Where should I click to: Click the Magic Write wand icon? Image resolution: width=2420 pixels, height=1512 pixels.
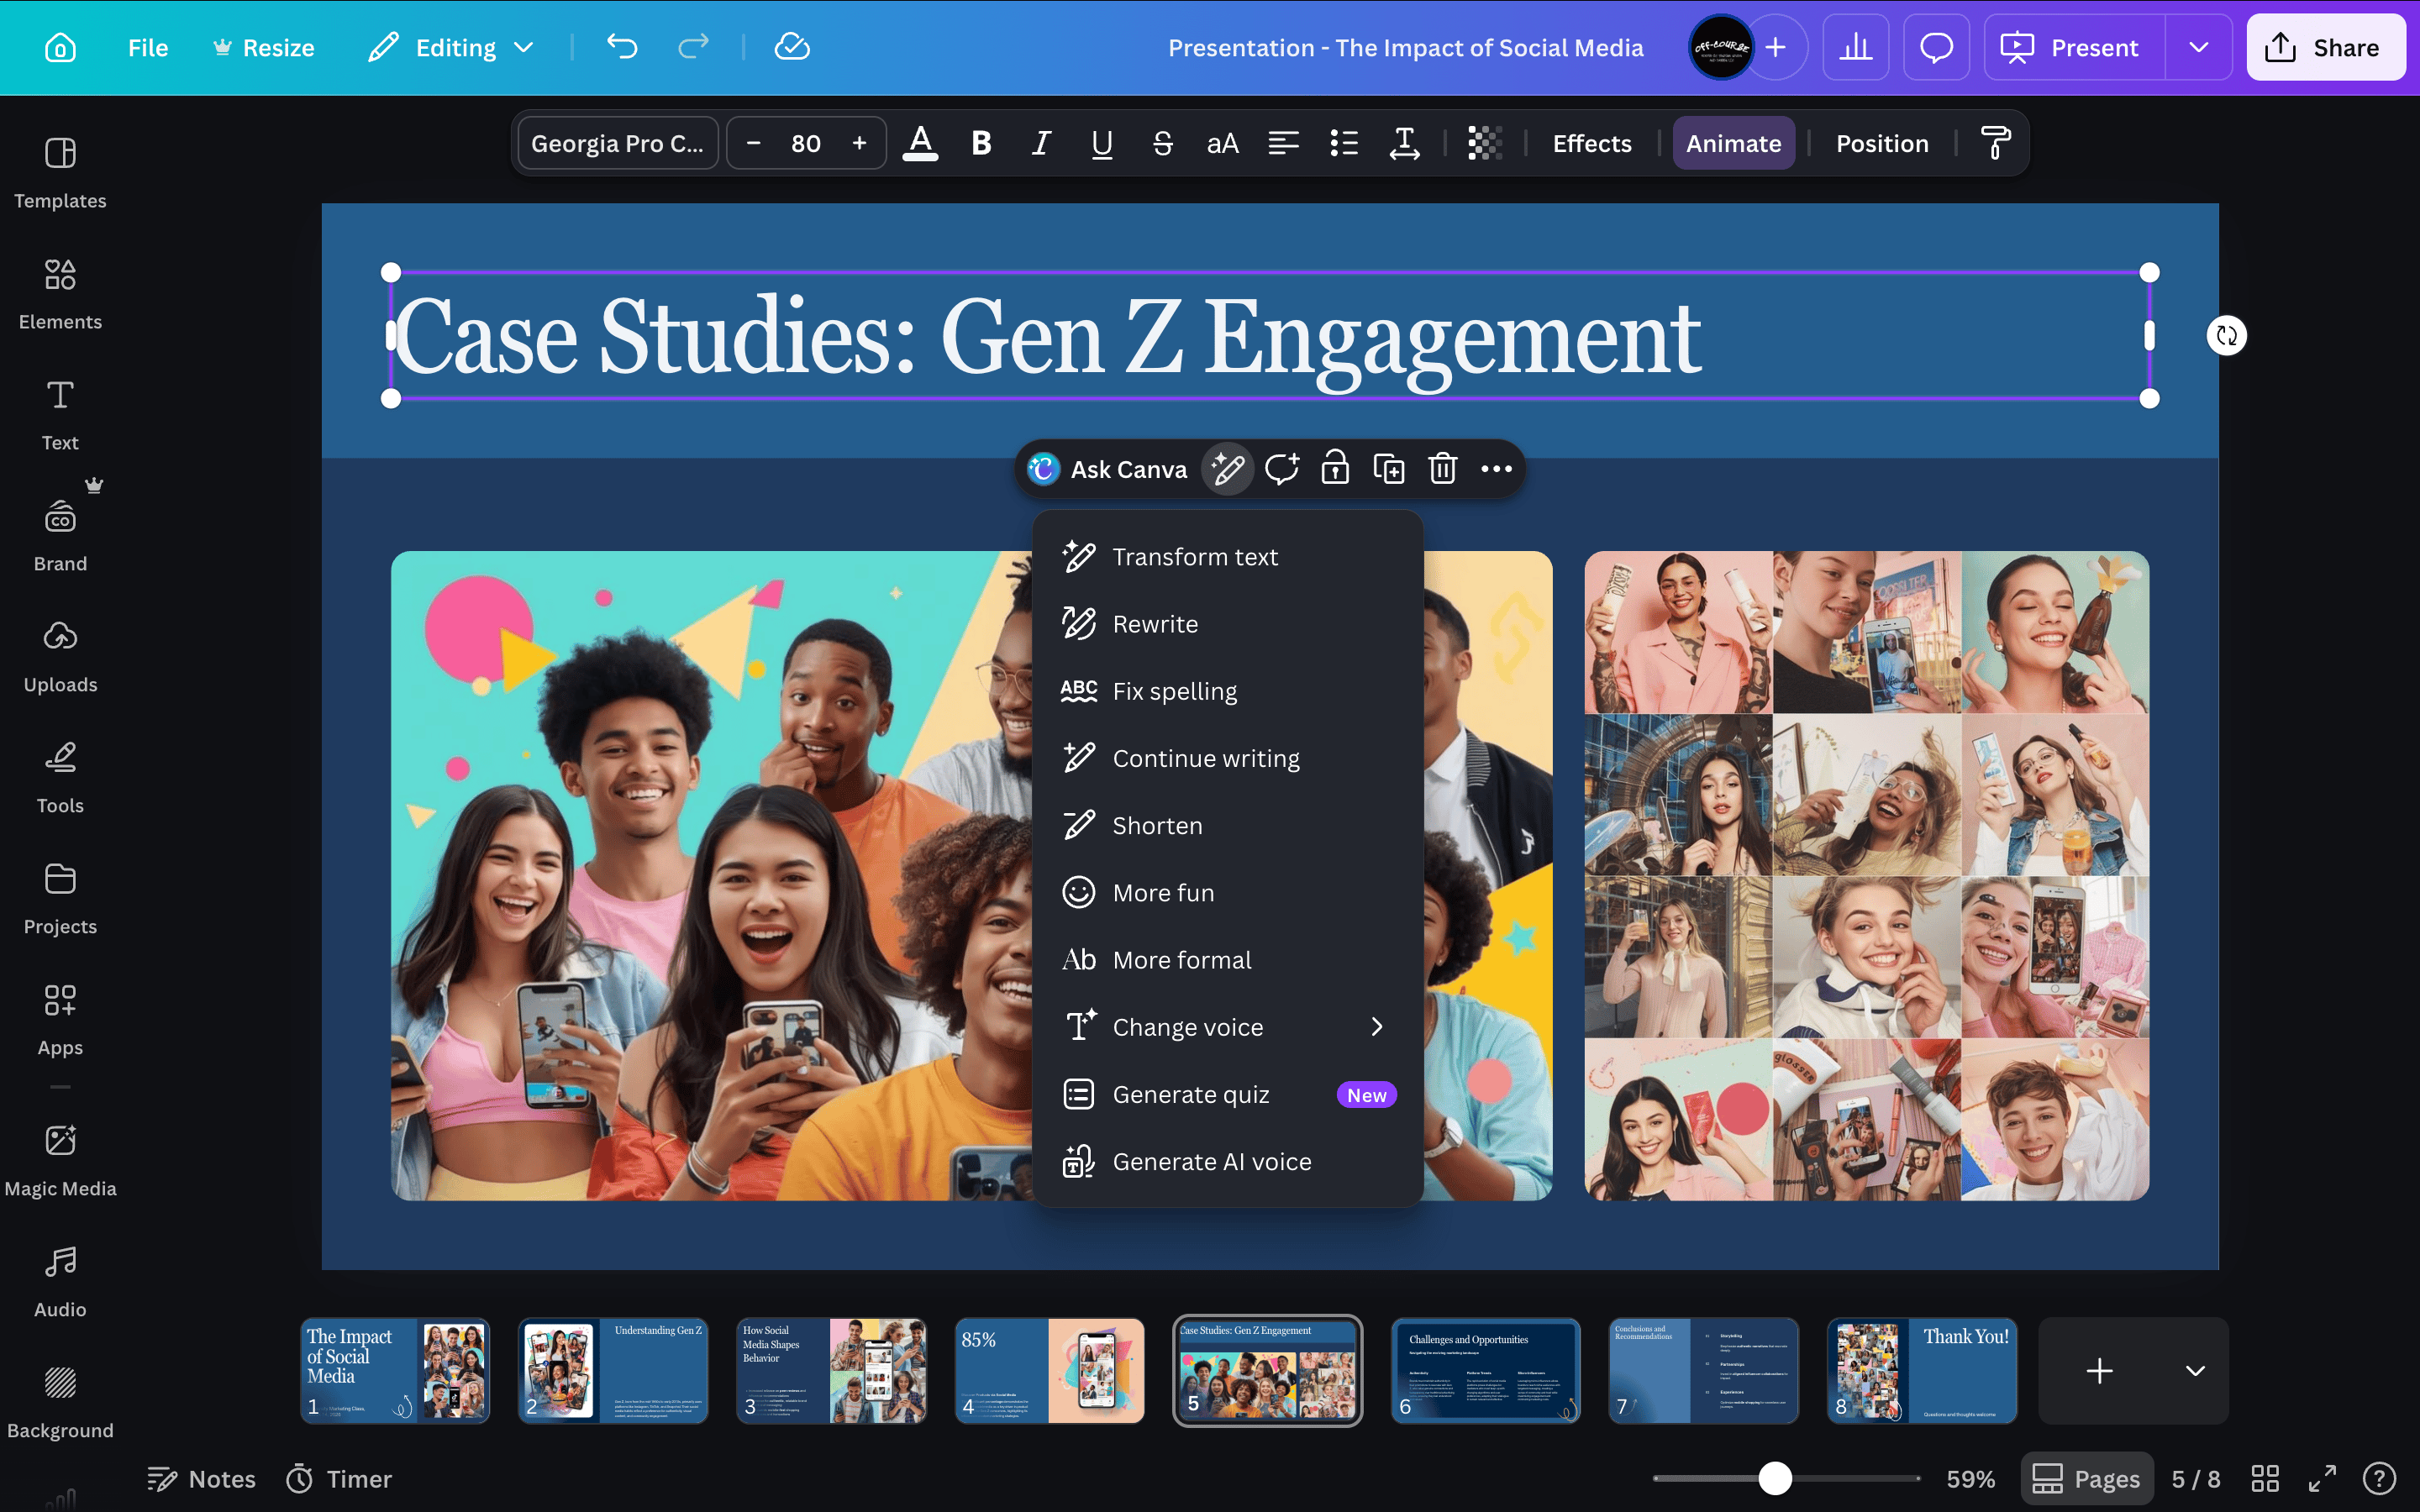click(1228, 469)
